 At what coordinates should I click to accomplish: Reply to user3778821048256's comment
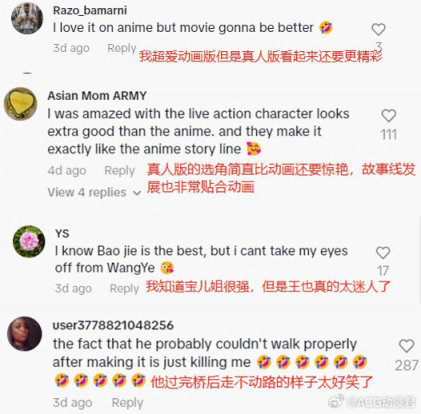127,403
